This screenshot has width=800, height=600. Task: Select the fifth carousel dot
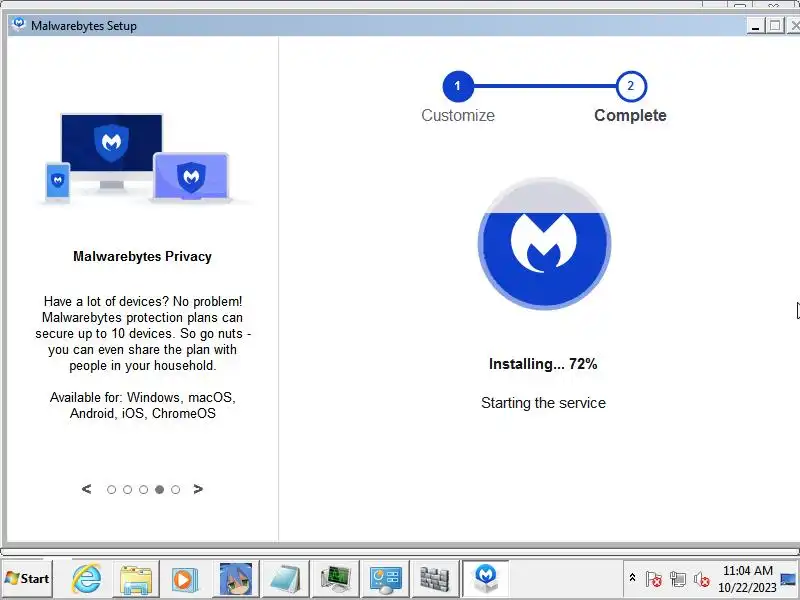[176, 490]
